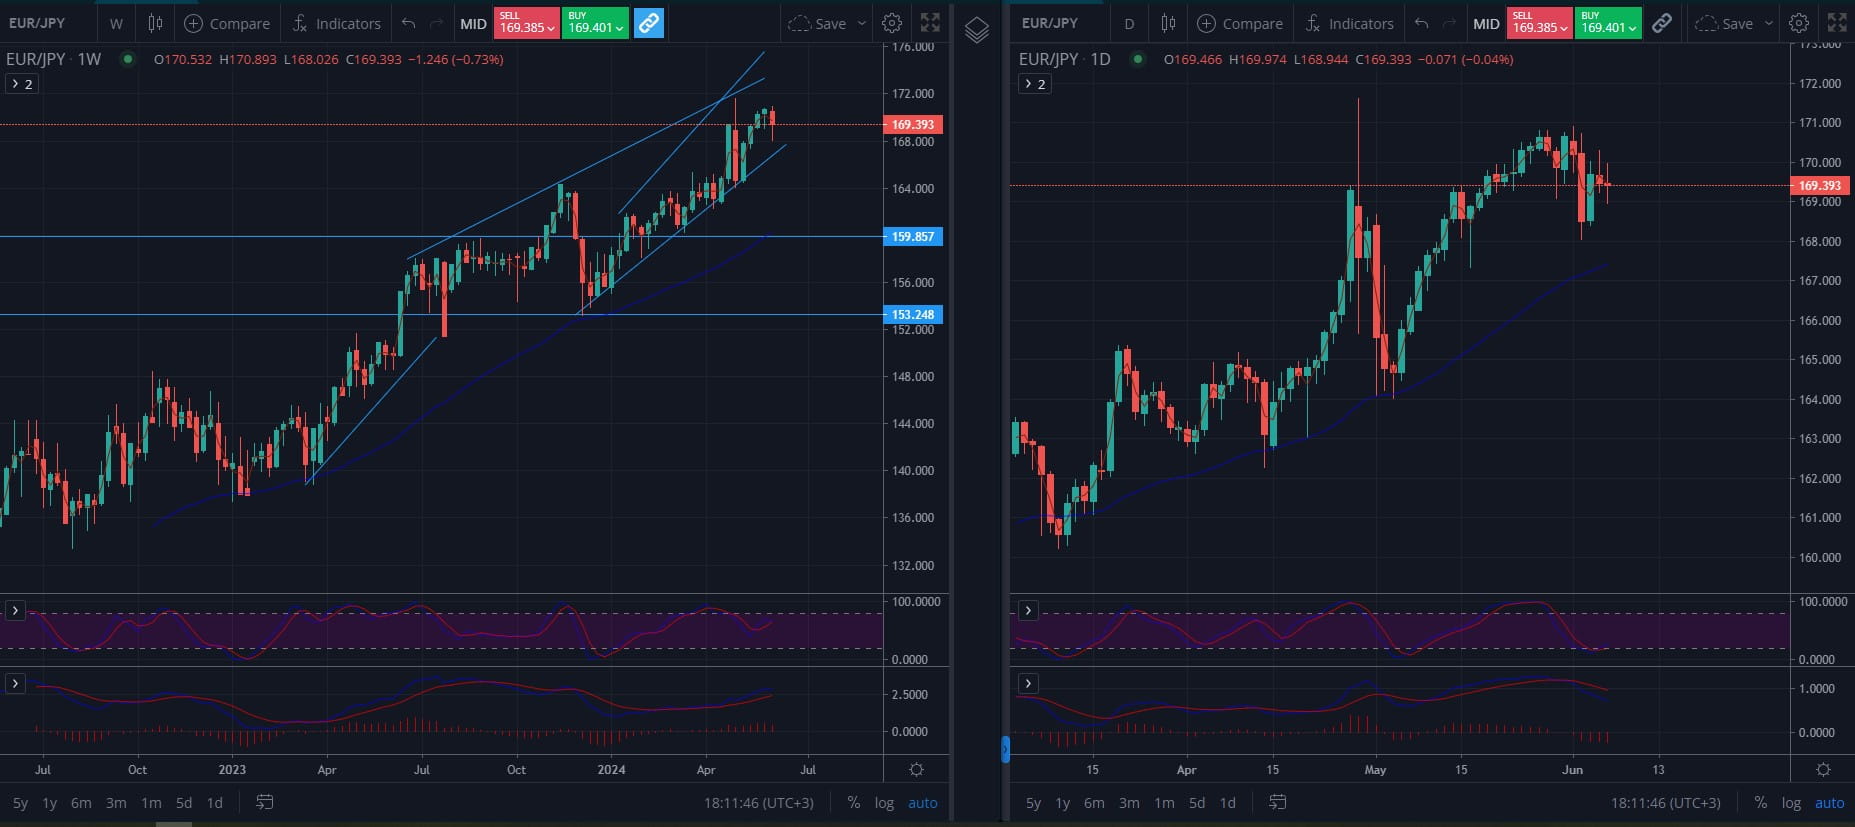Open Indicators in left chart toolbar
1855x827 pixels.
336,23
